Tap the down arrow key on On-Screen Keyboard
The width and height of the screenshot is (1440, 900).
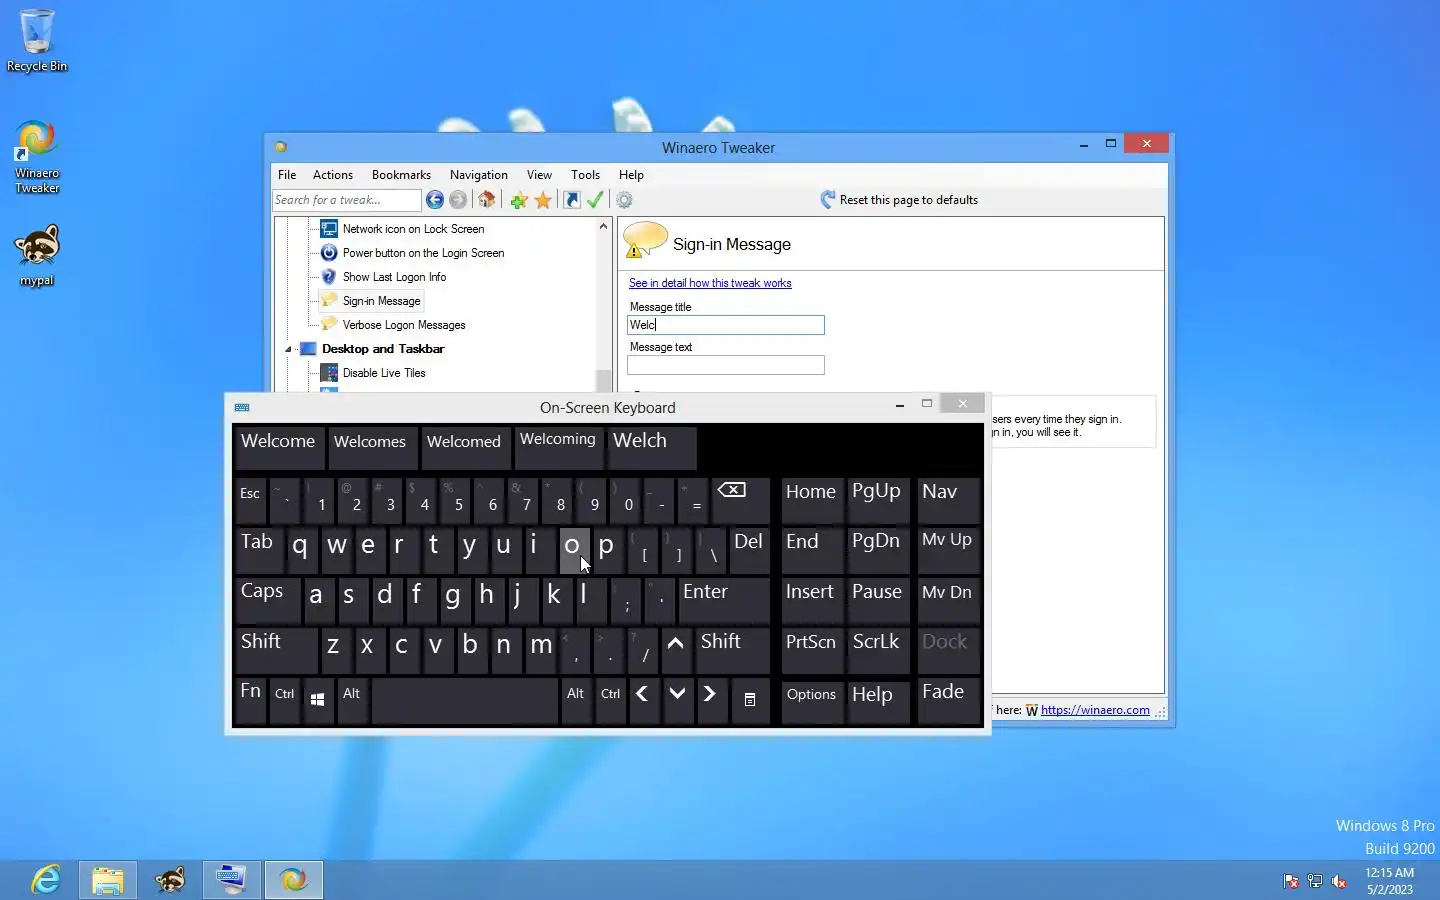click(x=677, y=700)
